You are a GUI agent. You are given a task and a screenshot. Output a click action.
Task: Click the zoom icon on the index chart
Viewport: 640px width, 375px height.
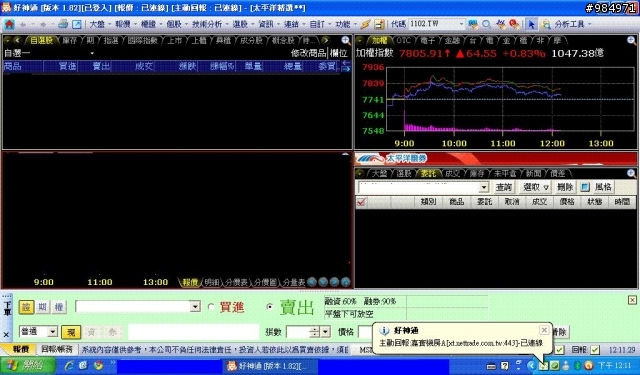click(x=631, y=40)
